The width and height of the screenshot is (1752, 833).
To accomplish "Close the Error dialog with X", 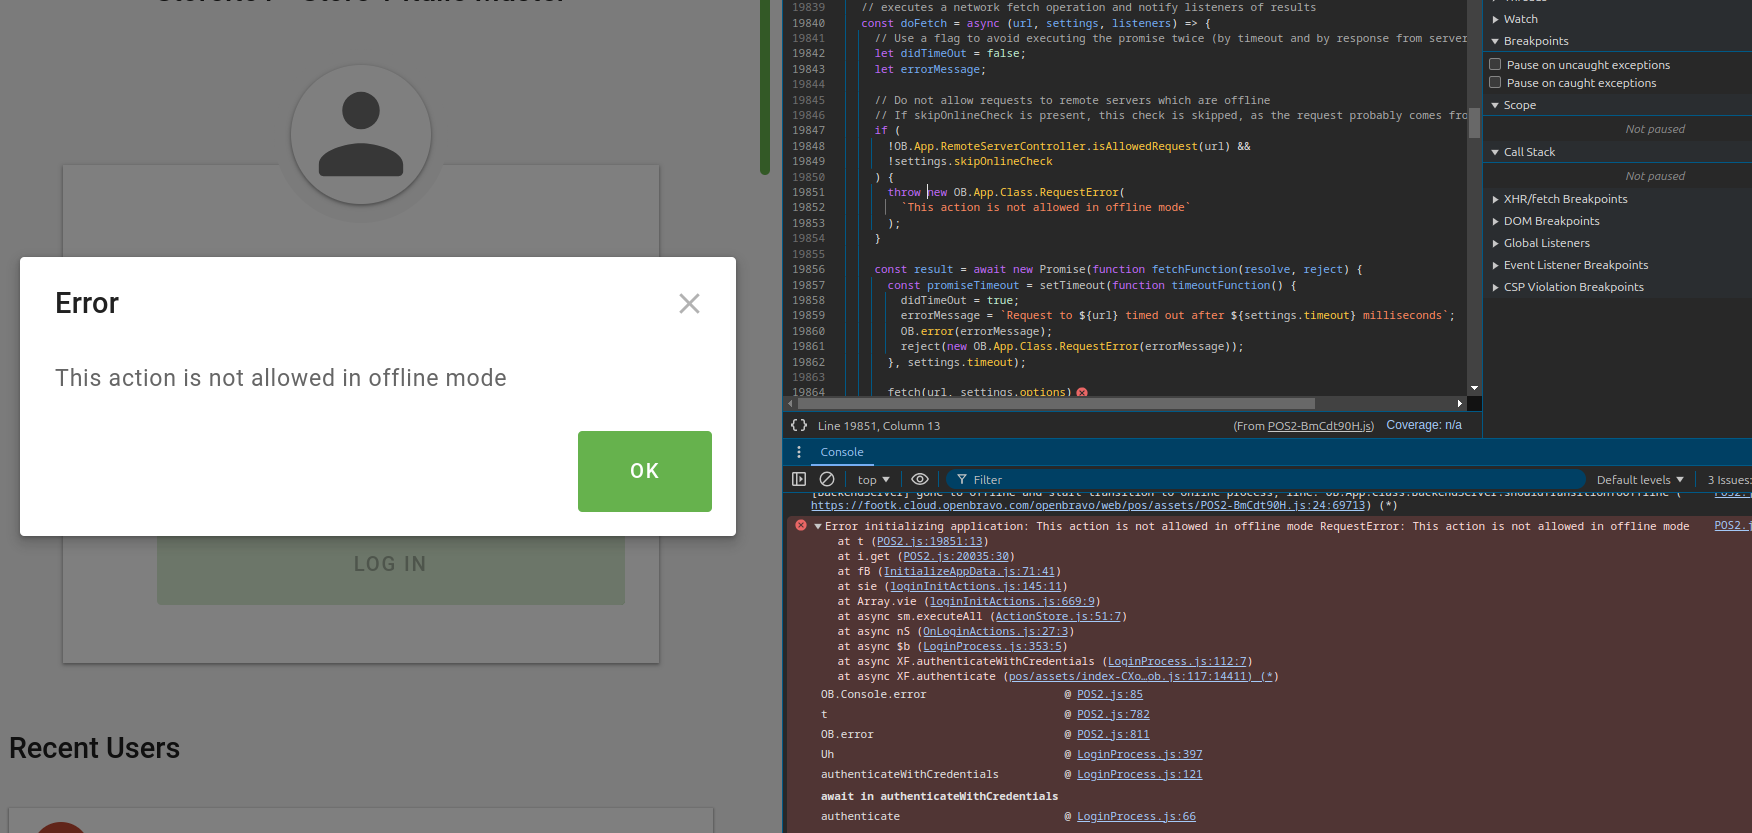I will tap(689, 303).
